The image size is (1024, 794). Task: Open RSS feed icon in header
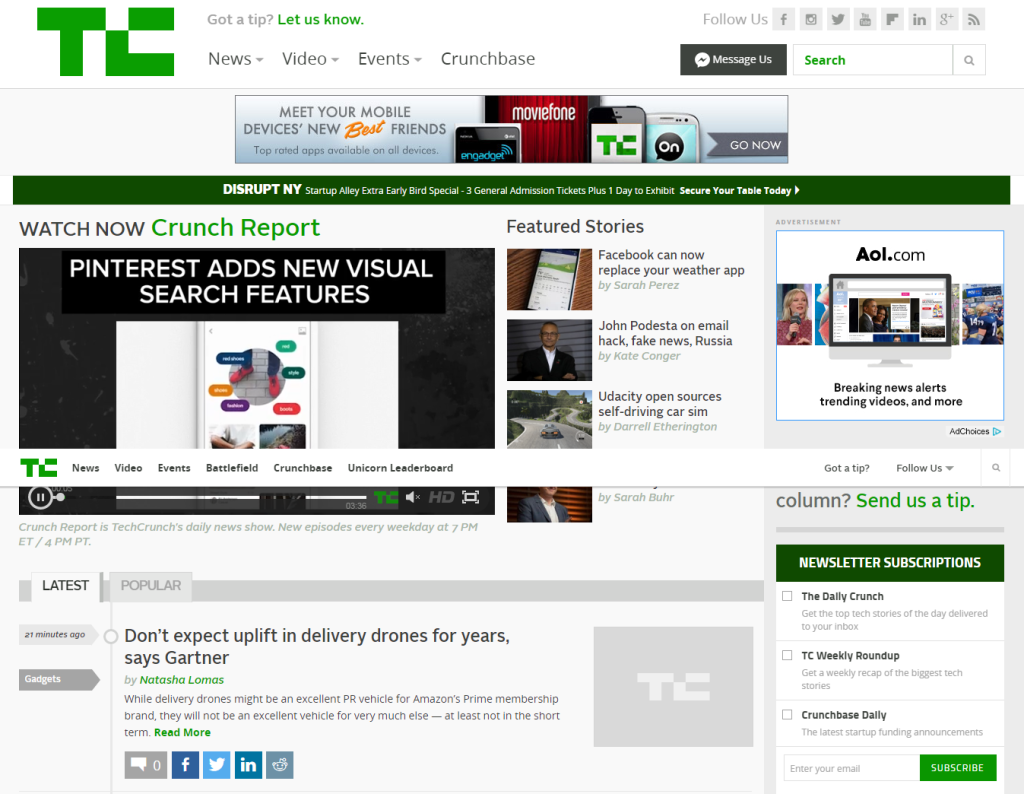click(x=974, y=20)
